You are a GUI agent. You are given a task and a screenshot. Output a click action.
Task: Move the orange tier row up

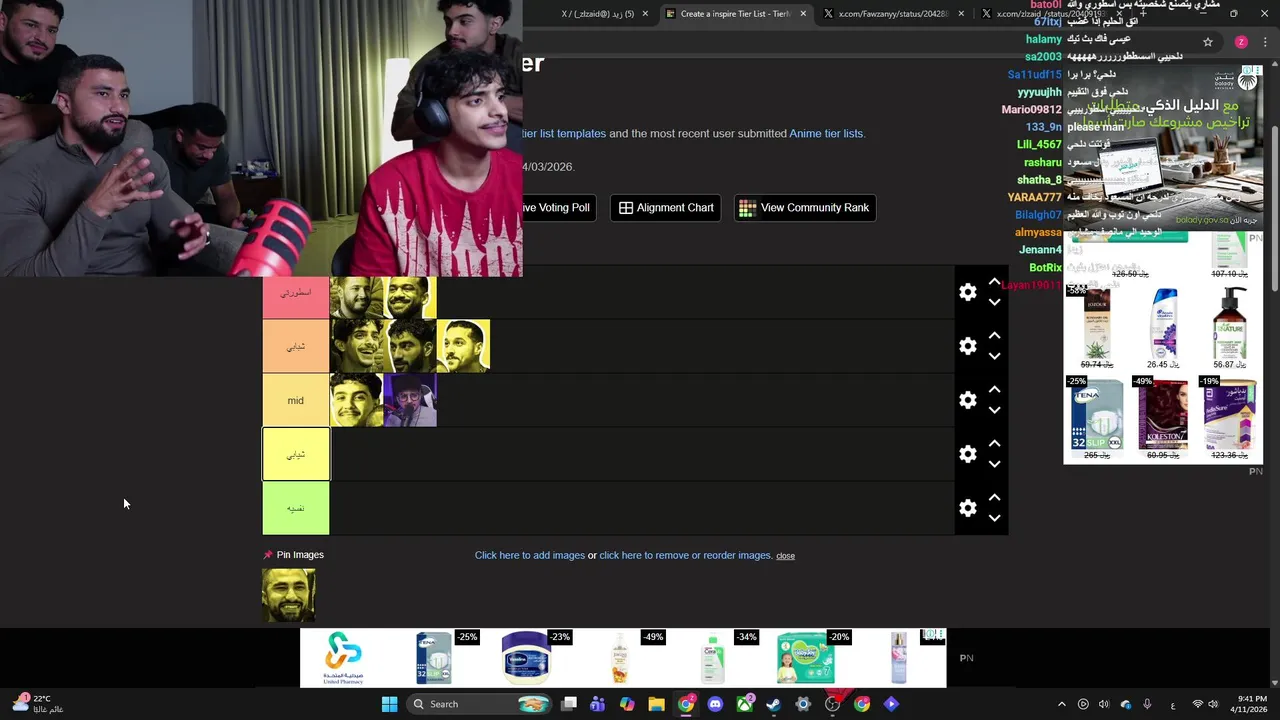(x=994, y=336)
